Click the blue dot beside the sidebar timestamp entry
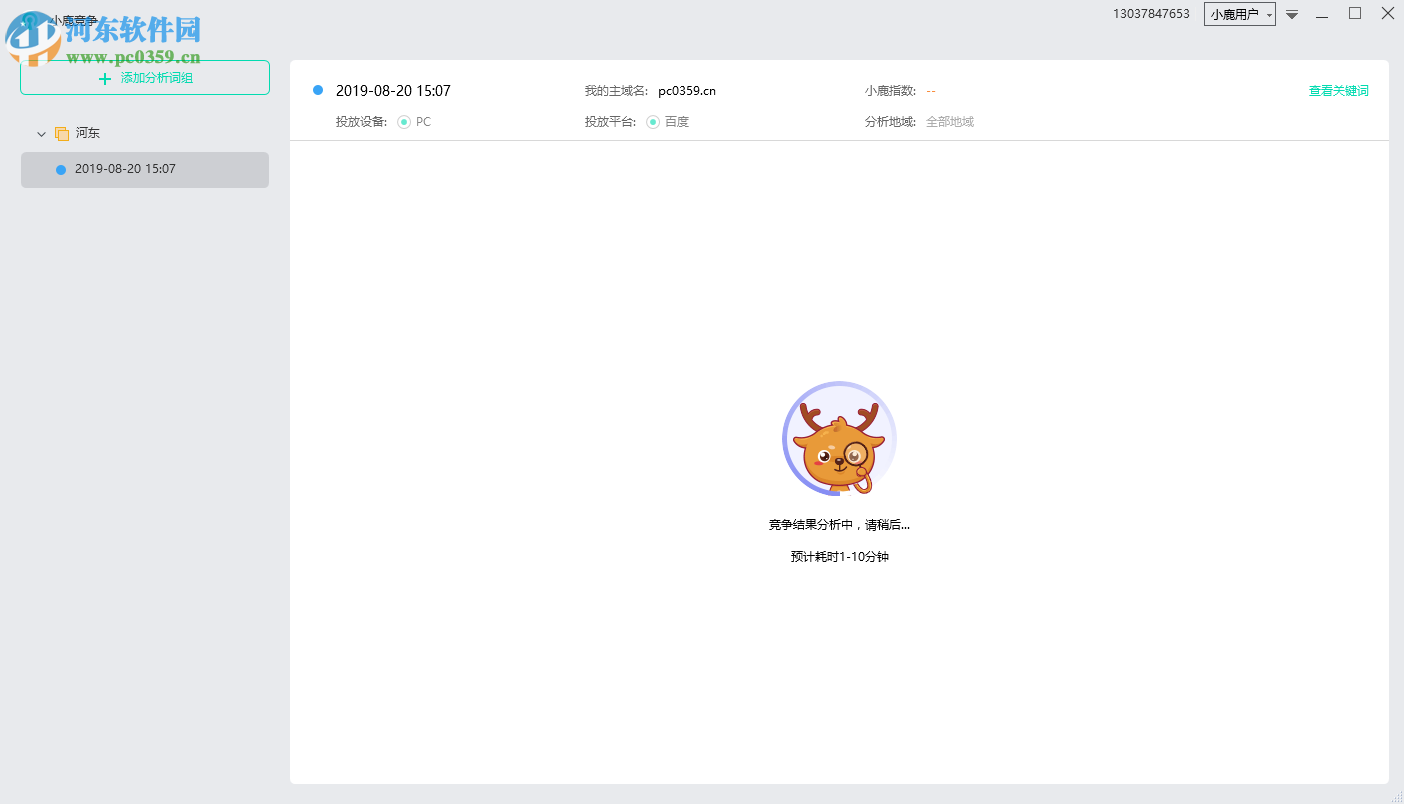The width and height of the screenshot is (1404, 804). coord(60,169)
